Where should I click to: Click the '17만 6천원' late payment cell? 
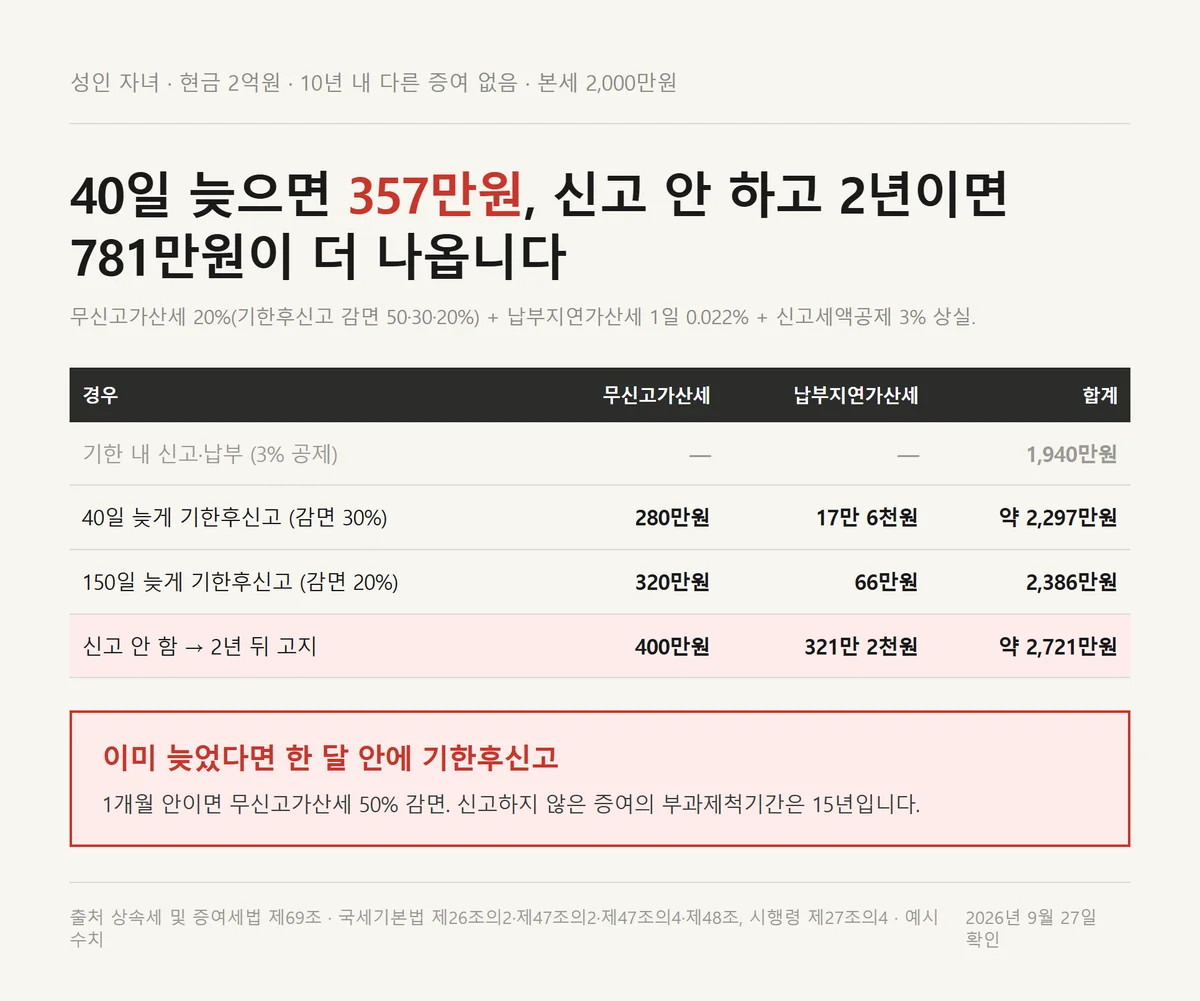[x=867, y=518]
